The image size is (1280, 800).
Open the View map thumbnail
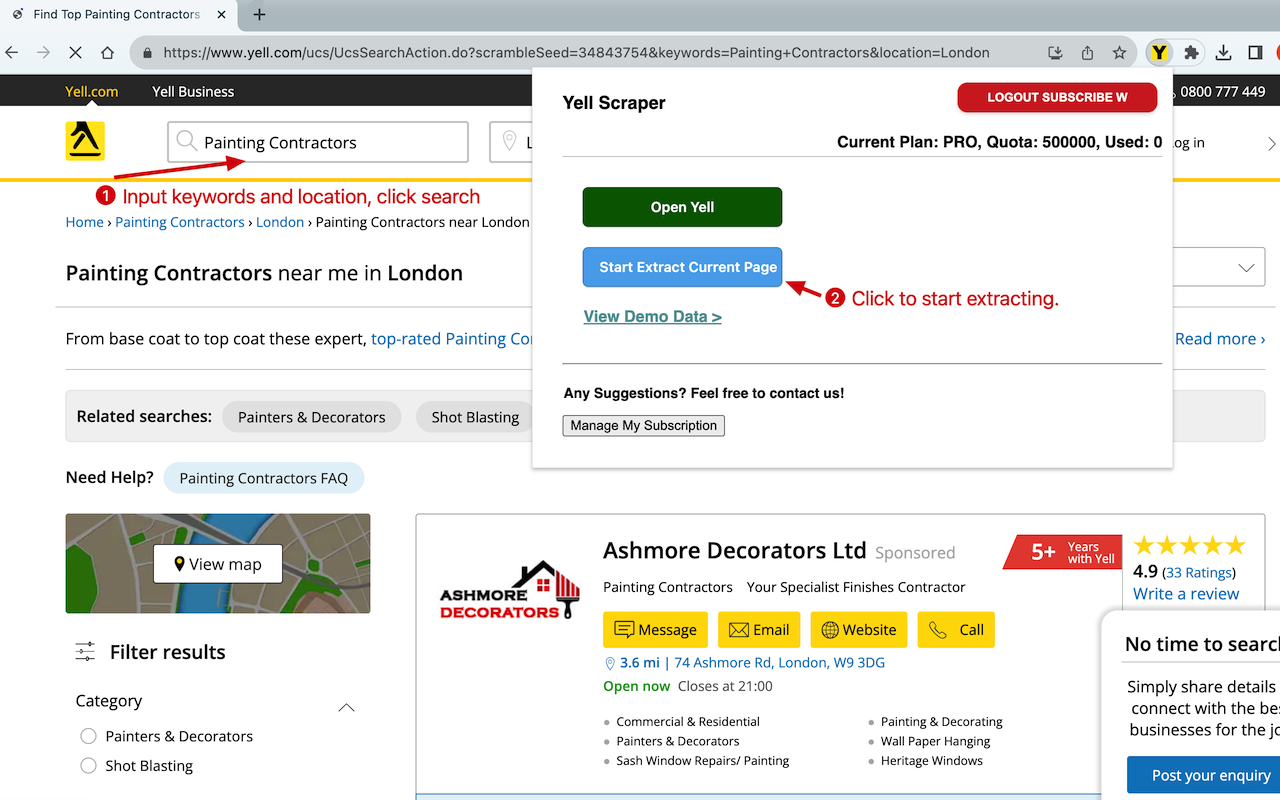point(218,564)
